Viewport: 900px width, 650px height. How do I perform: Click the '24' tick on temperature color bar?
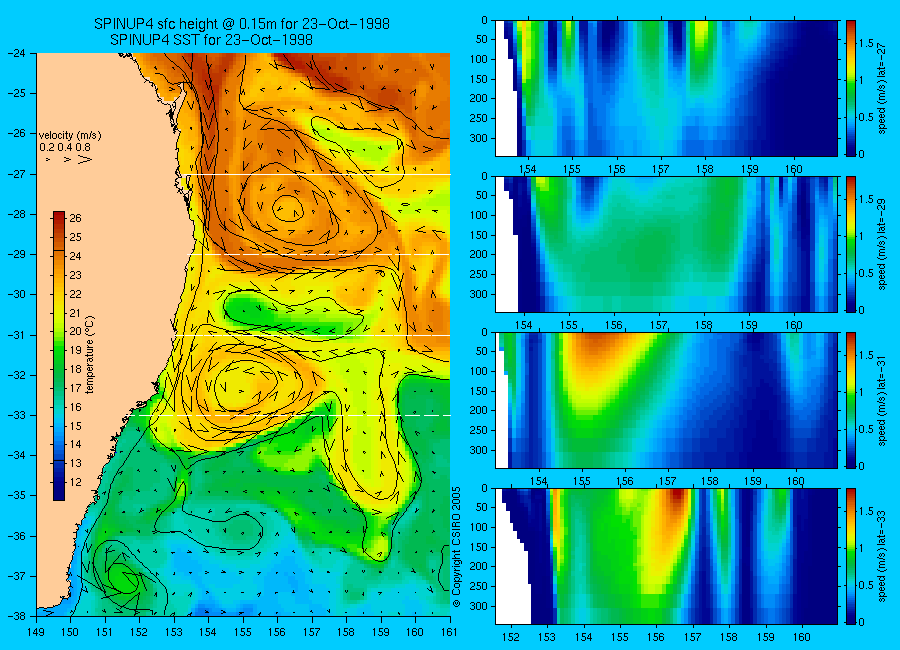point(75,256)
